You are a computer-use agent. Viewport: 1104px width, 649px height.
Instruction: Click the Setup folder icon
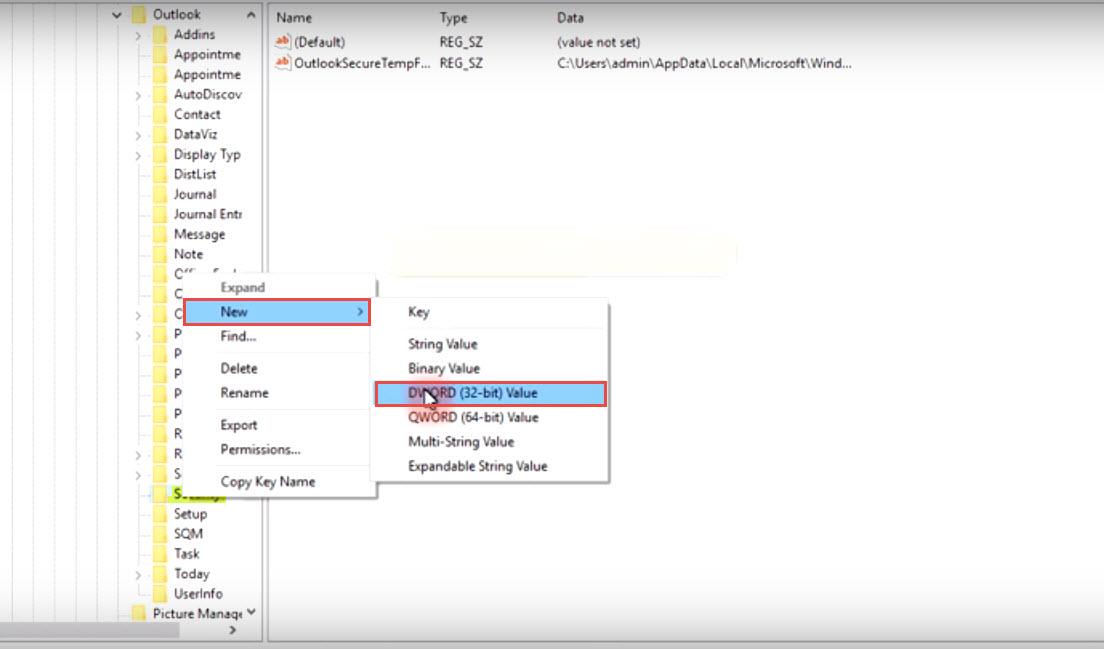tap(158, 514)
